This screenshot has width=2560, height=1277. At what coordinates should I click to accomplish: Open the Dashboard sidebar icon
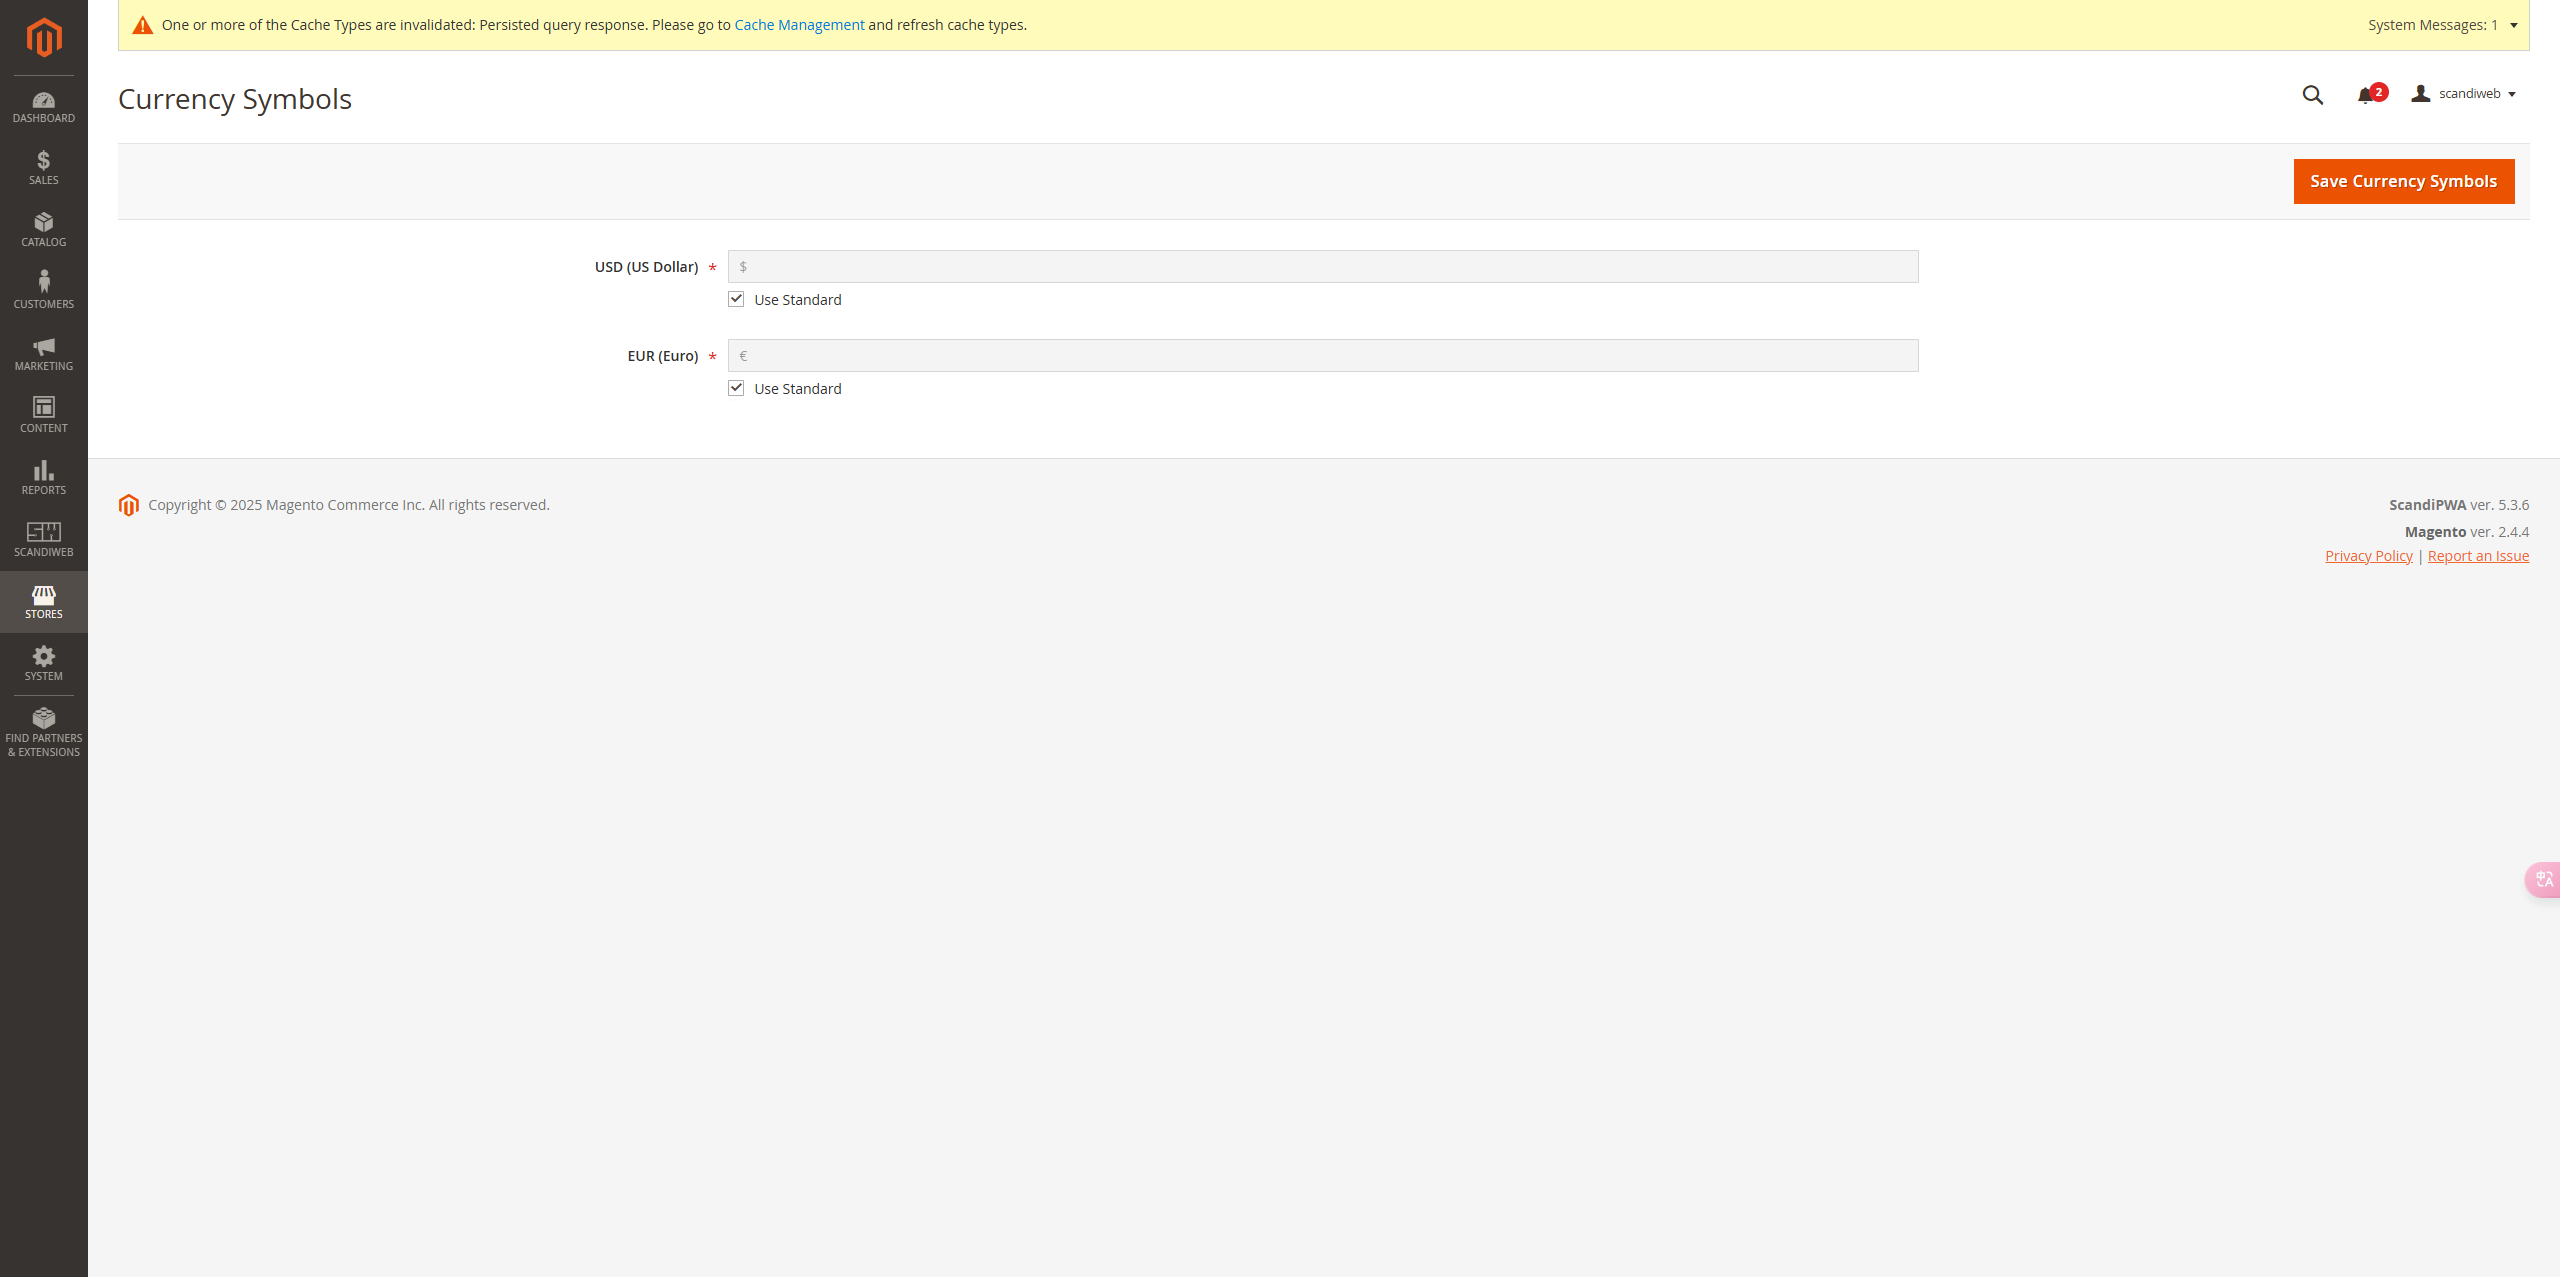point(43,107)
